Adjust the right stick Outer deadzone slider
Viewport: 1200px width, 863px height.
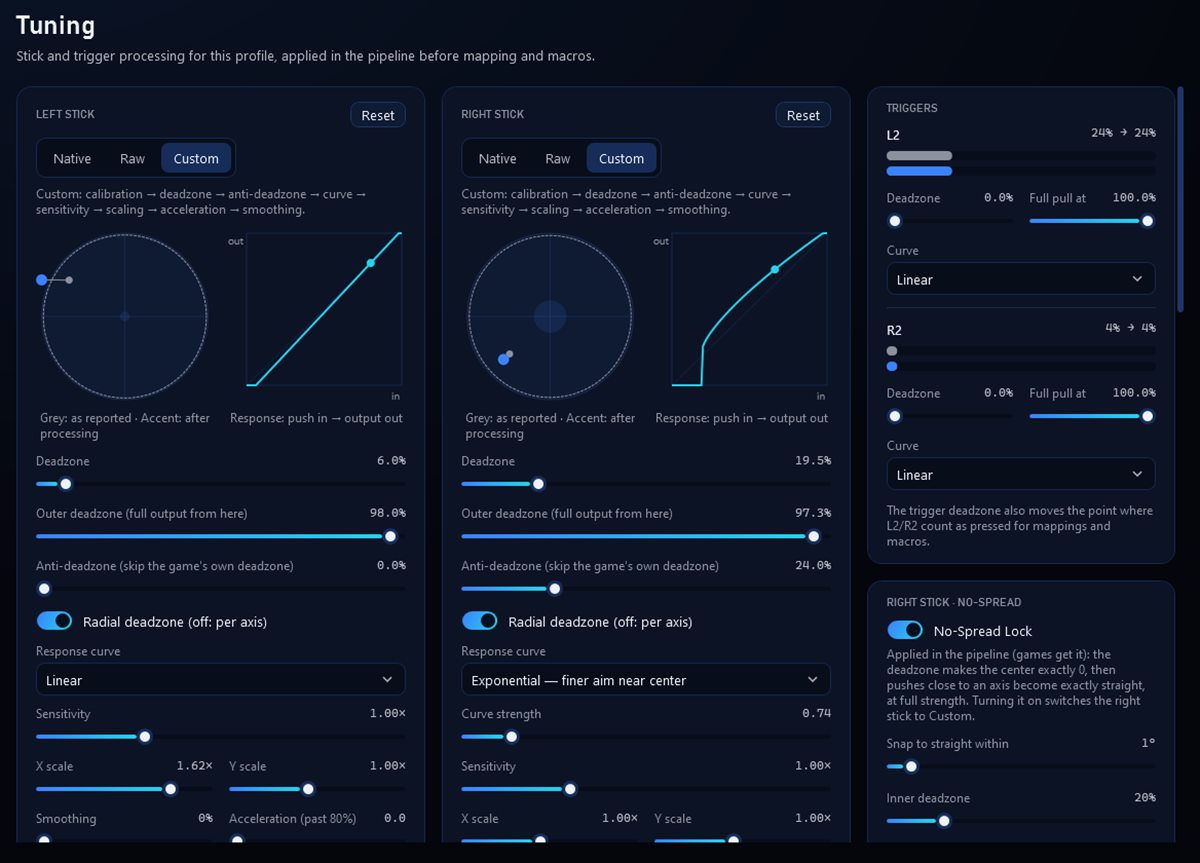646,536
